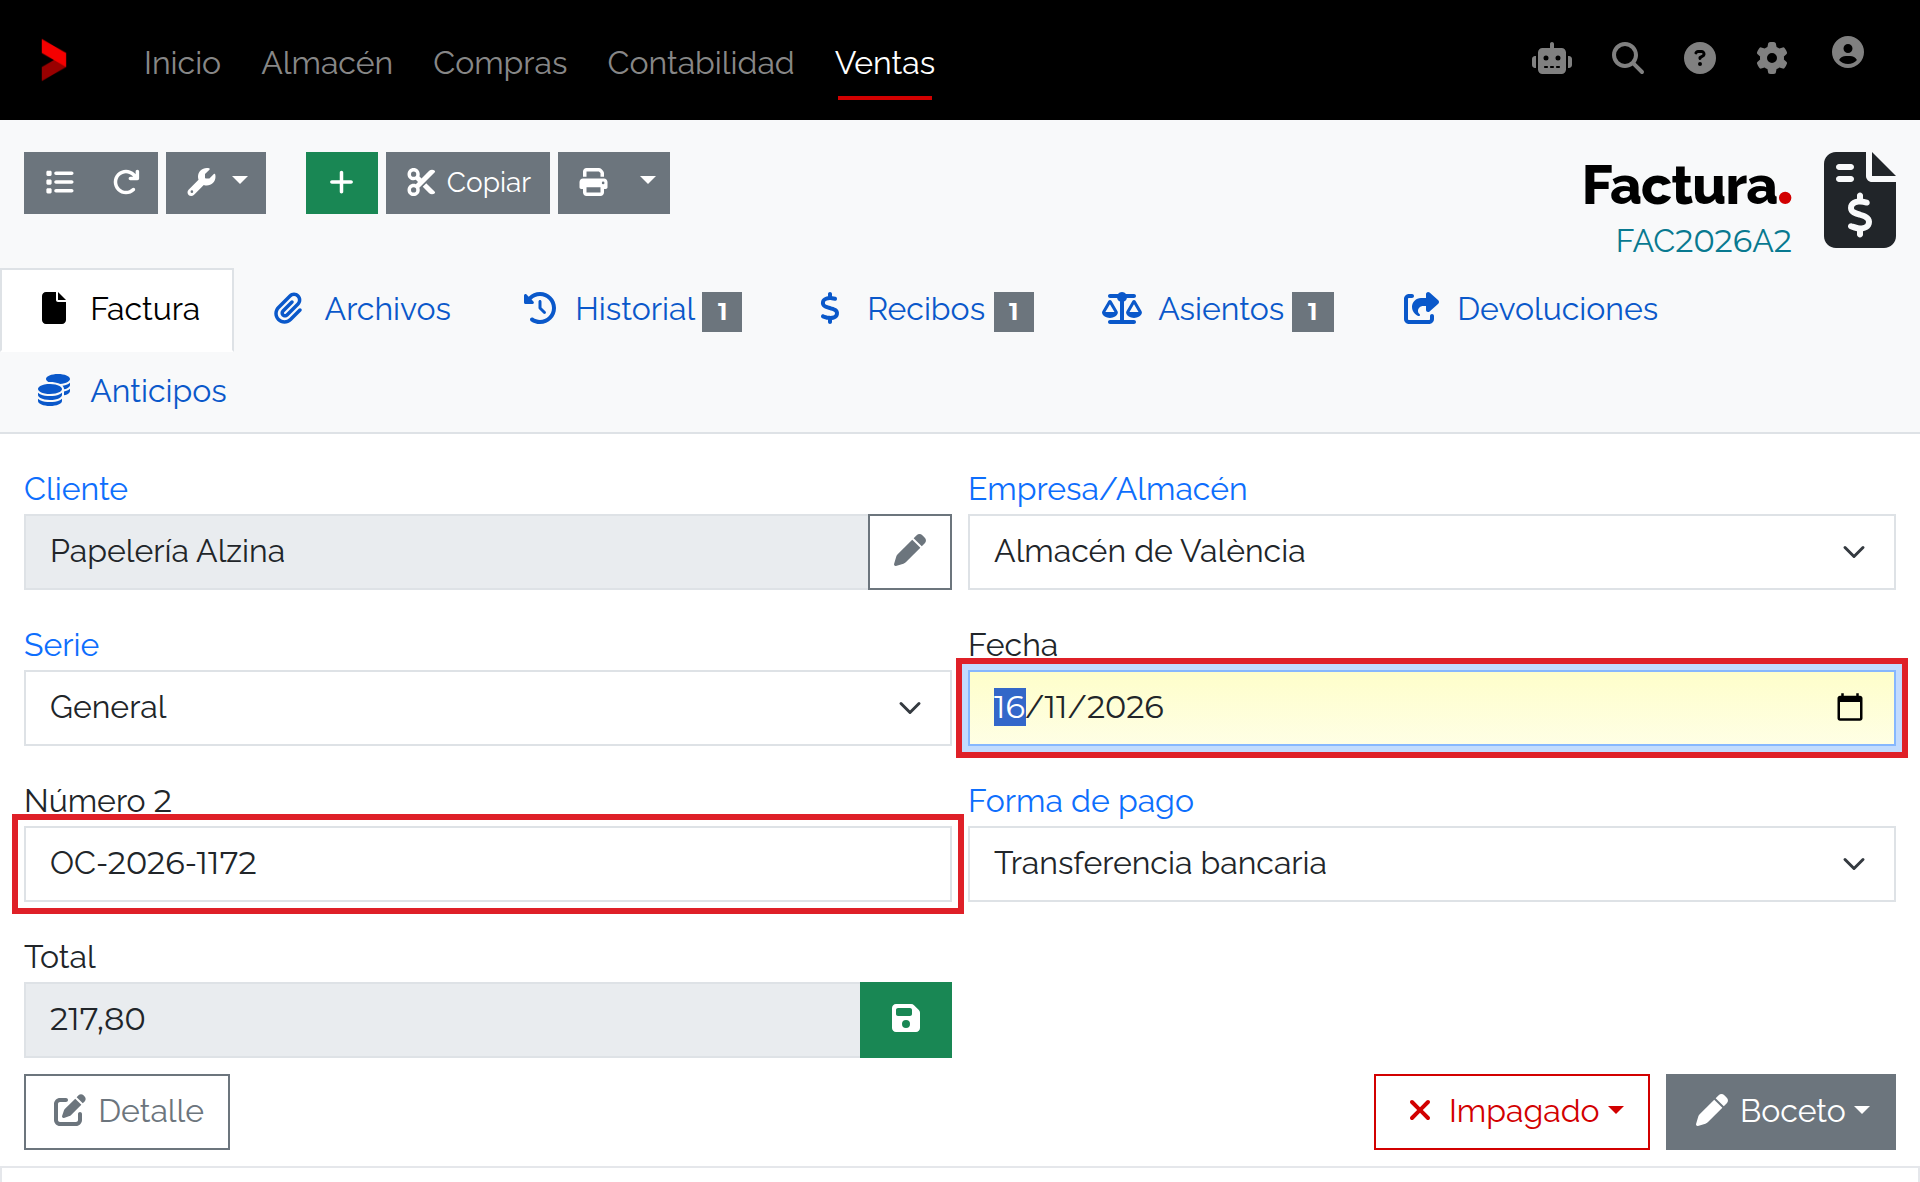This screenshot has height=1182, width=1920.
Task: Open the Anticipos tab
Action: point(132,391)
